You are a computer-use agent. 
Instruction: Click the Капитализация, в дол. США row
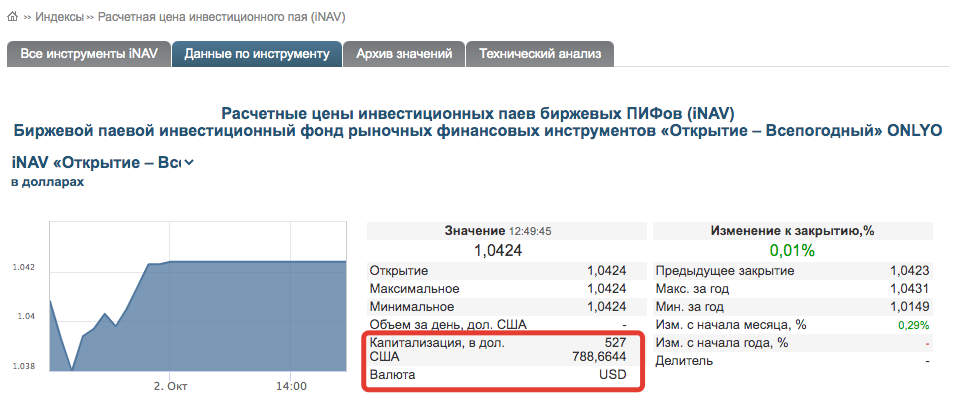click(497, 349)
